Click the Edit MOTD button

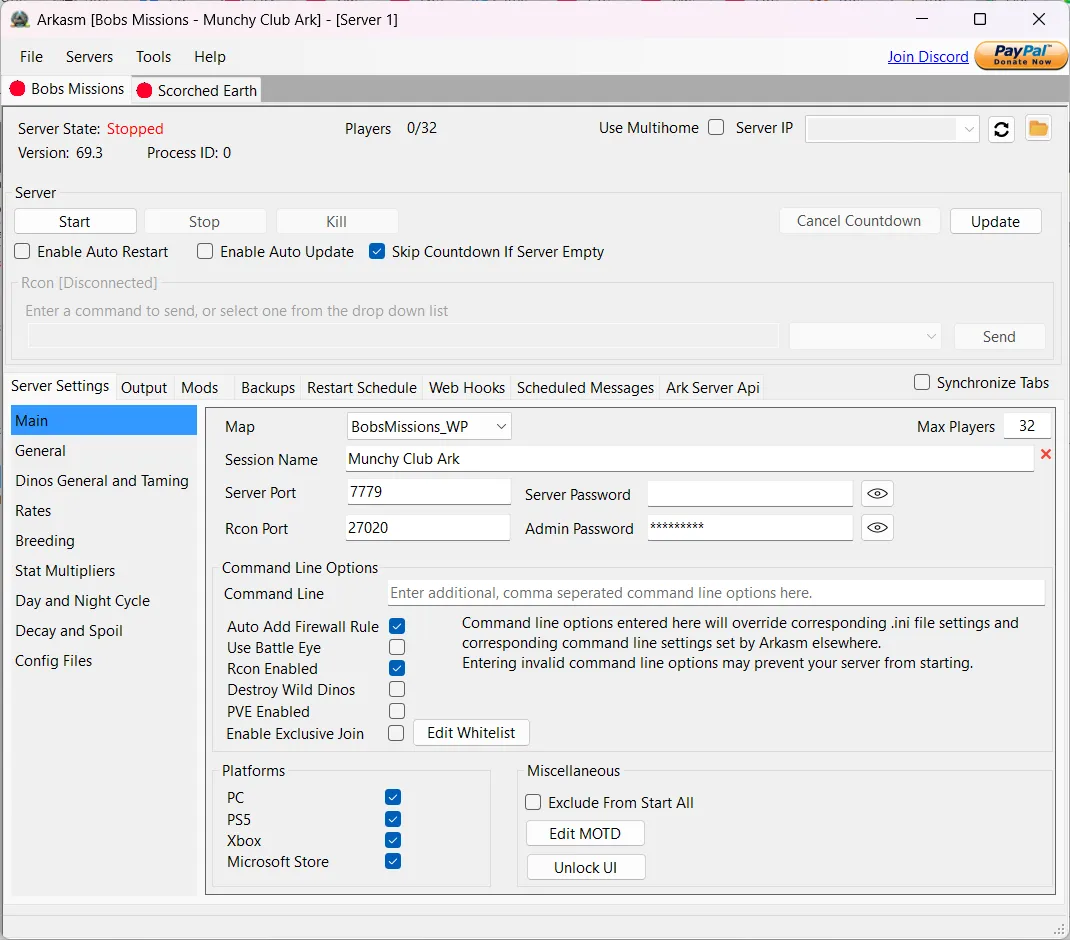point(585,834)
